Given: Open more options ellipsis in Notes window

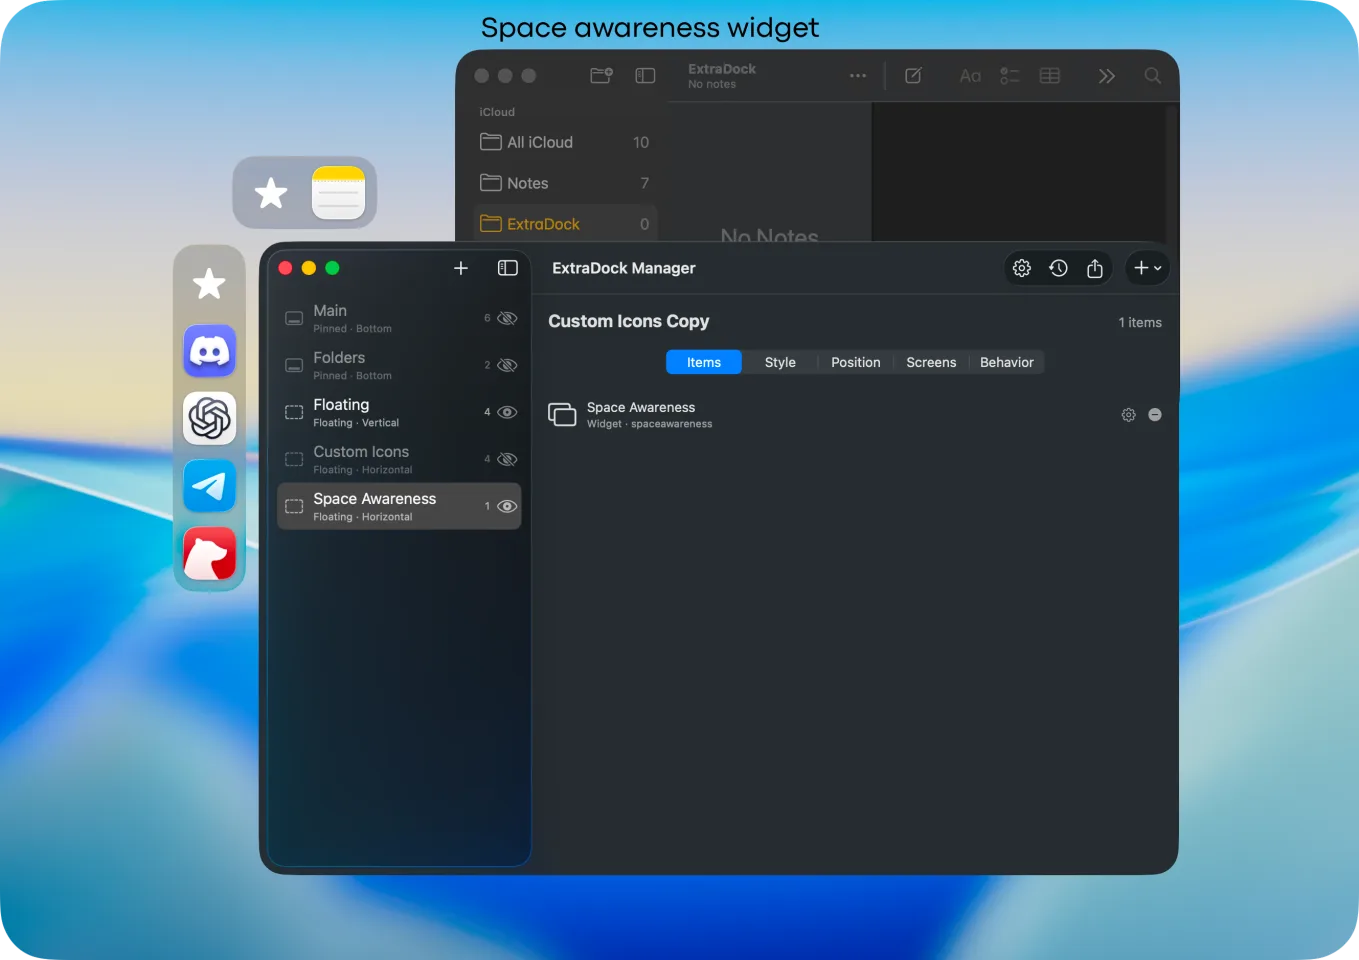Looking at the screenshot, I should coord(858,75).
